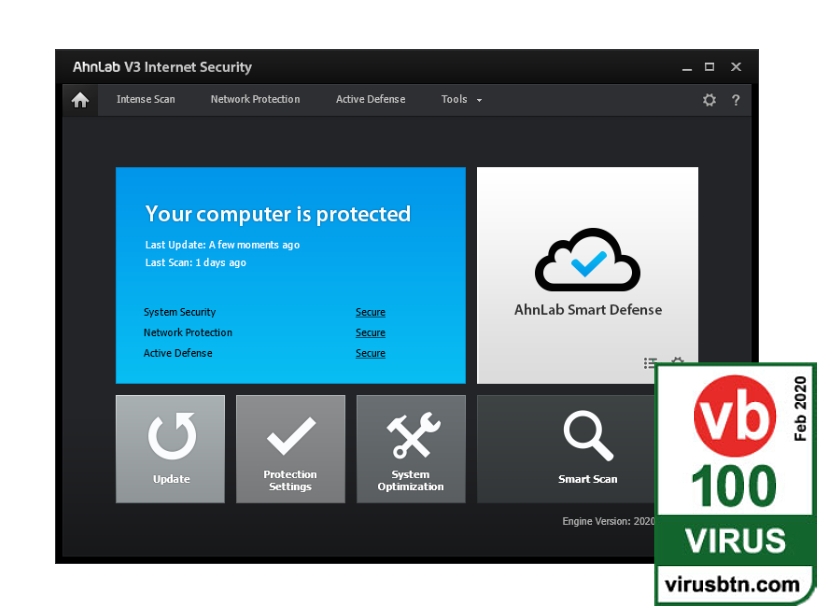Maximize the AhnLab window
Screen dimensions: 832x614
click(x=709, y=67)
